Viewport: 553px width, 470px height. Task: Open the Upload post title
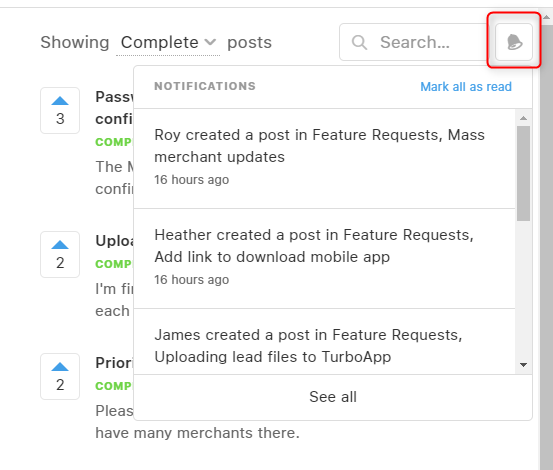click(x=115, y=241)
